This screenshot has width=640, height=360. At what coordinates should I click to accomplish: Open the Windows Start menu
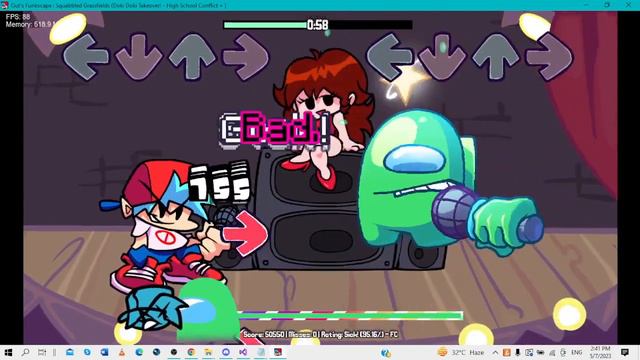click(x=8, y=352)
